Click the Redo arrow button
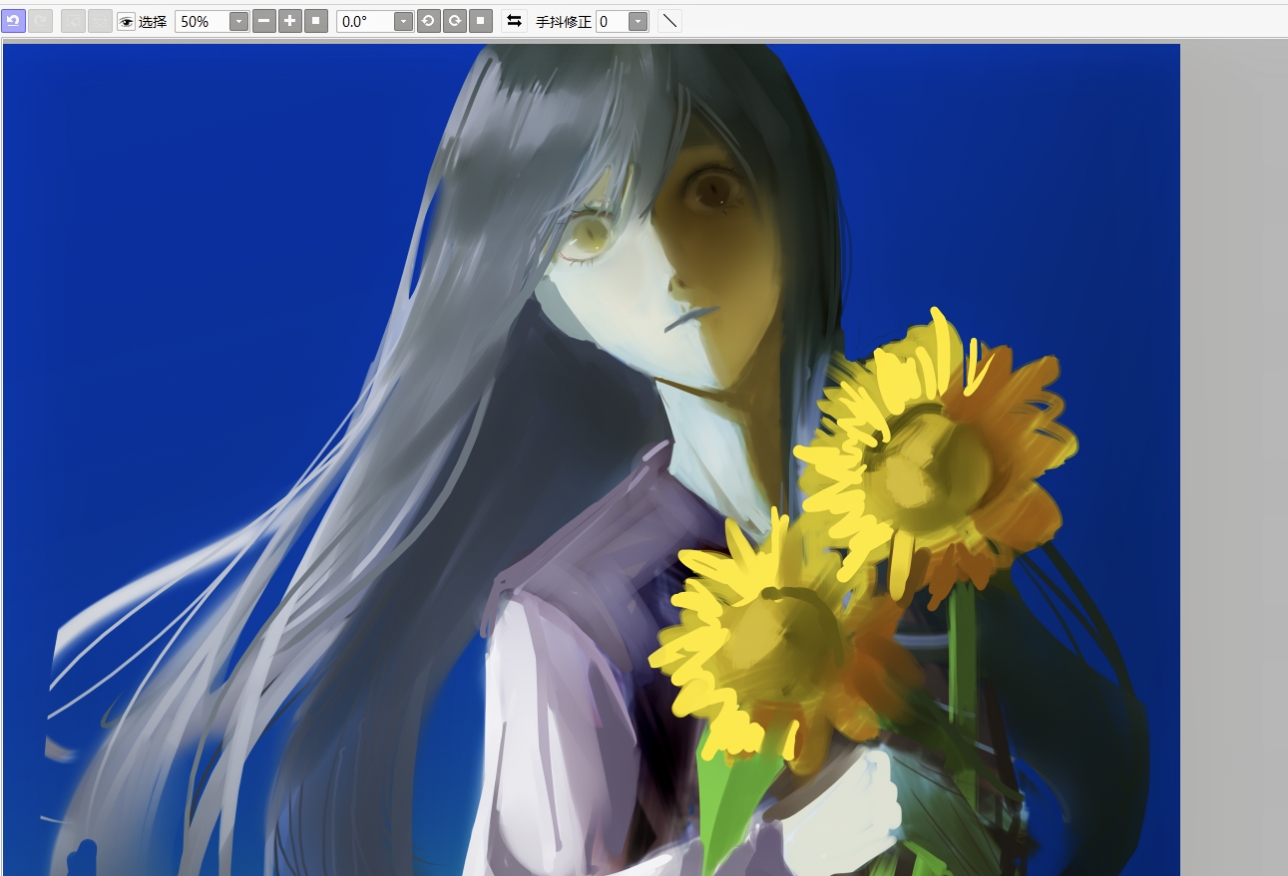Image resolution: width=1288 pixels, height=876 pixels. click(x=40, y=21)
